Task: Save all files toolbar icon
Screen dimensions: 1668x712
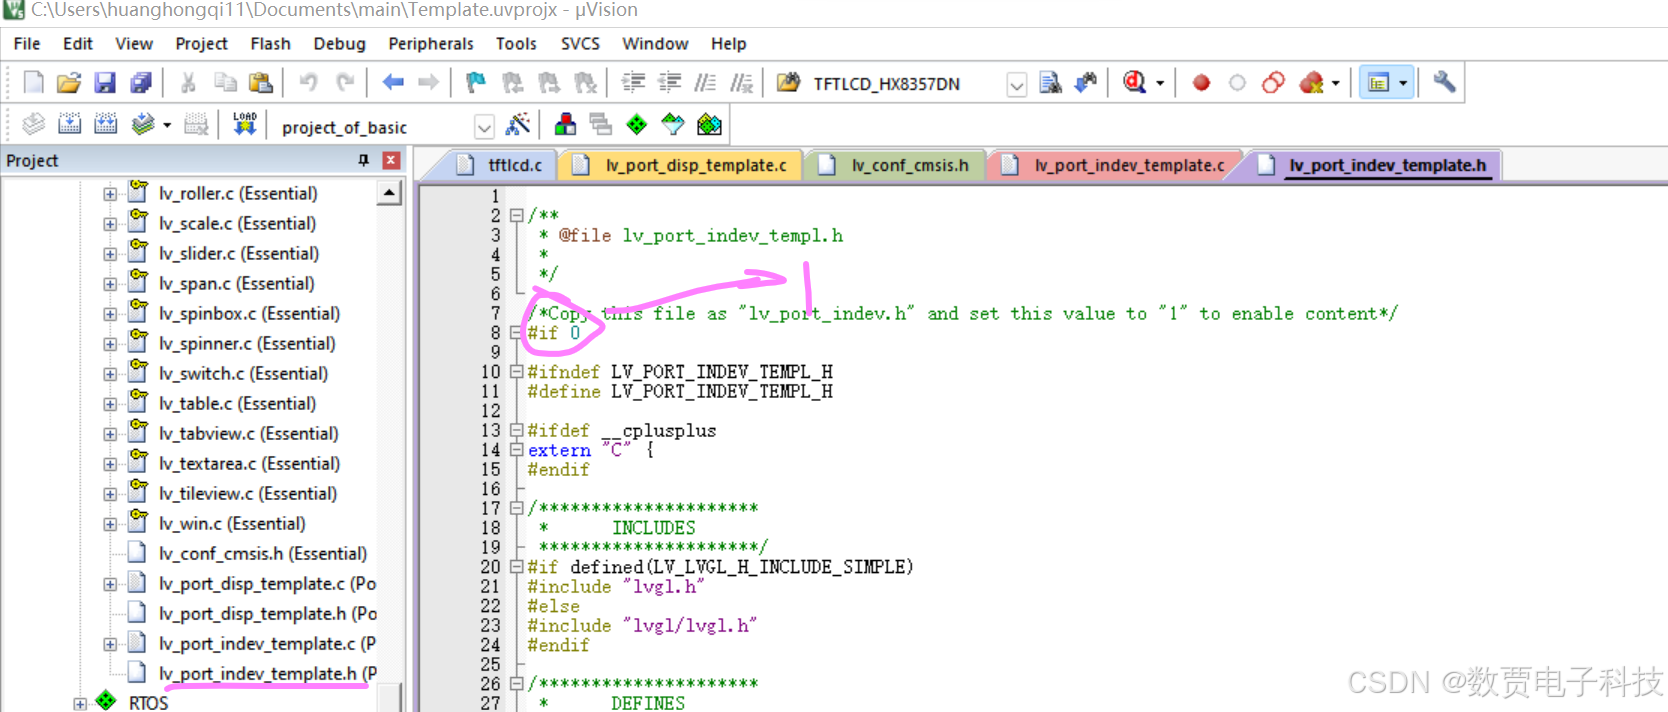Action: (141, 83)
